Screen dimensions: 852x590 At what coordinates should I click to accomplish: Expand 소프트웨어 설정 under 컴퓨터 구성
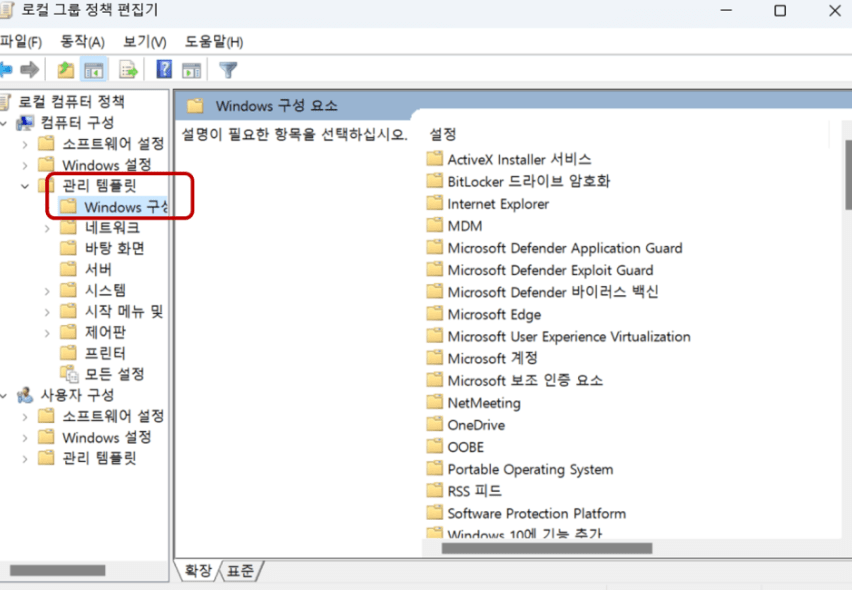tap(25, 145)
